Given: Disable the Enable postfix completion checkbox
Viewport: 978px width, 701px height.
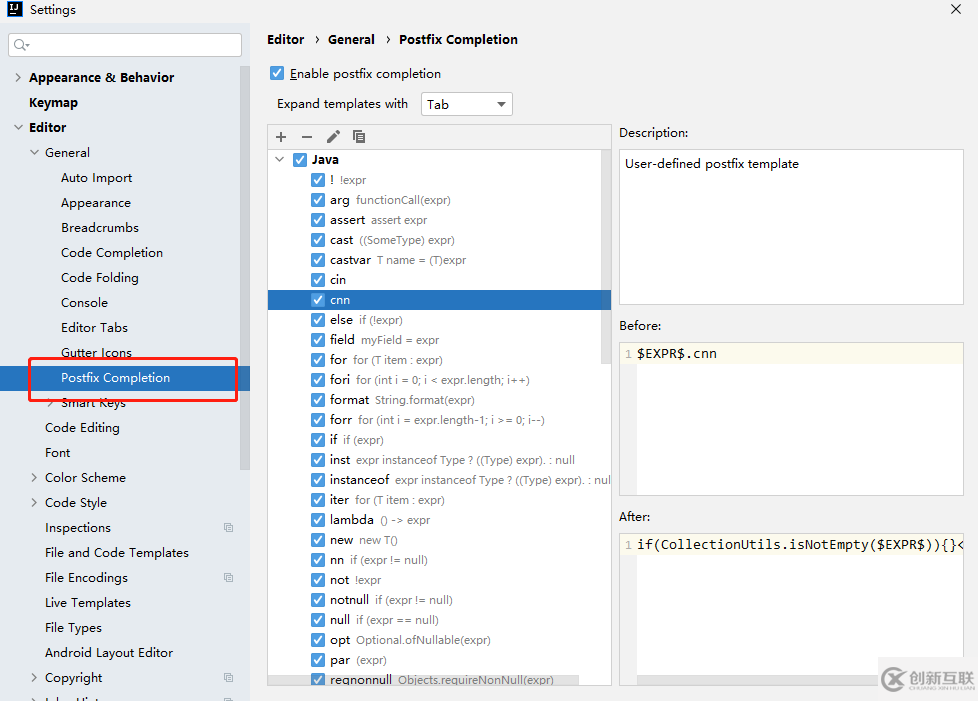Looking at the screenshot, I should [277, 74].
